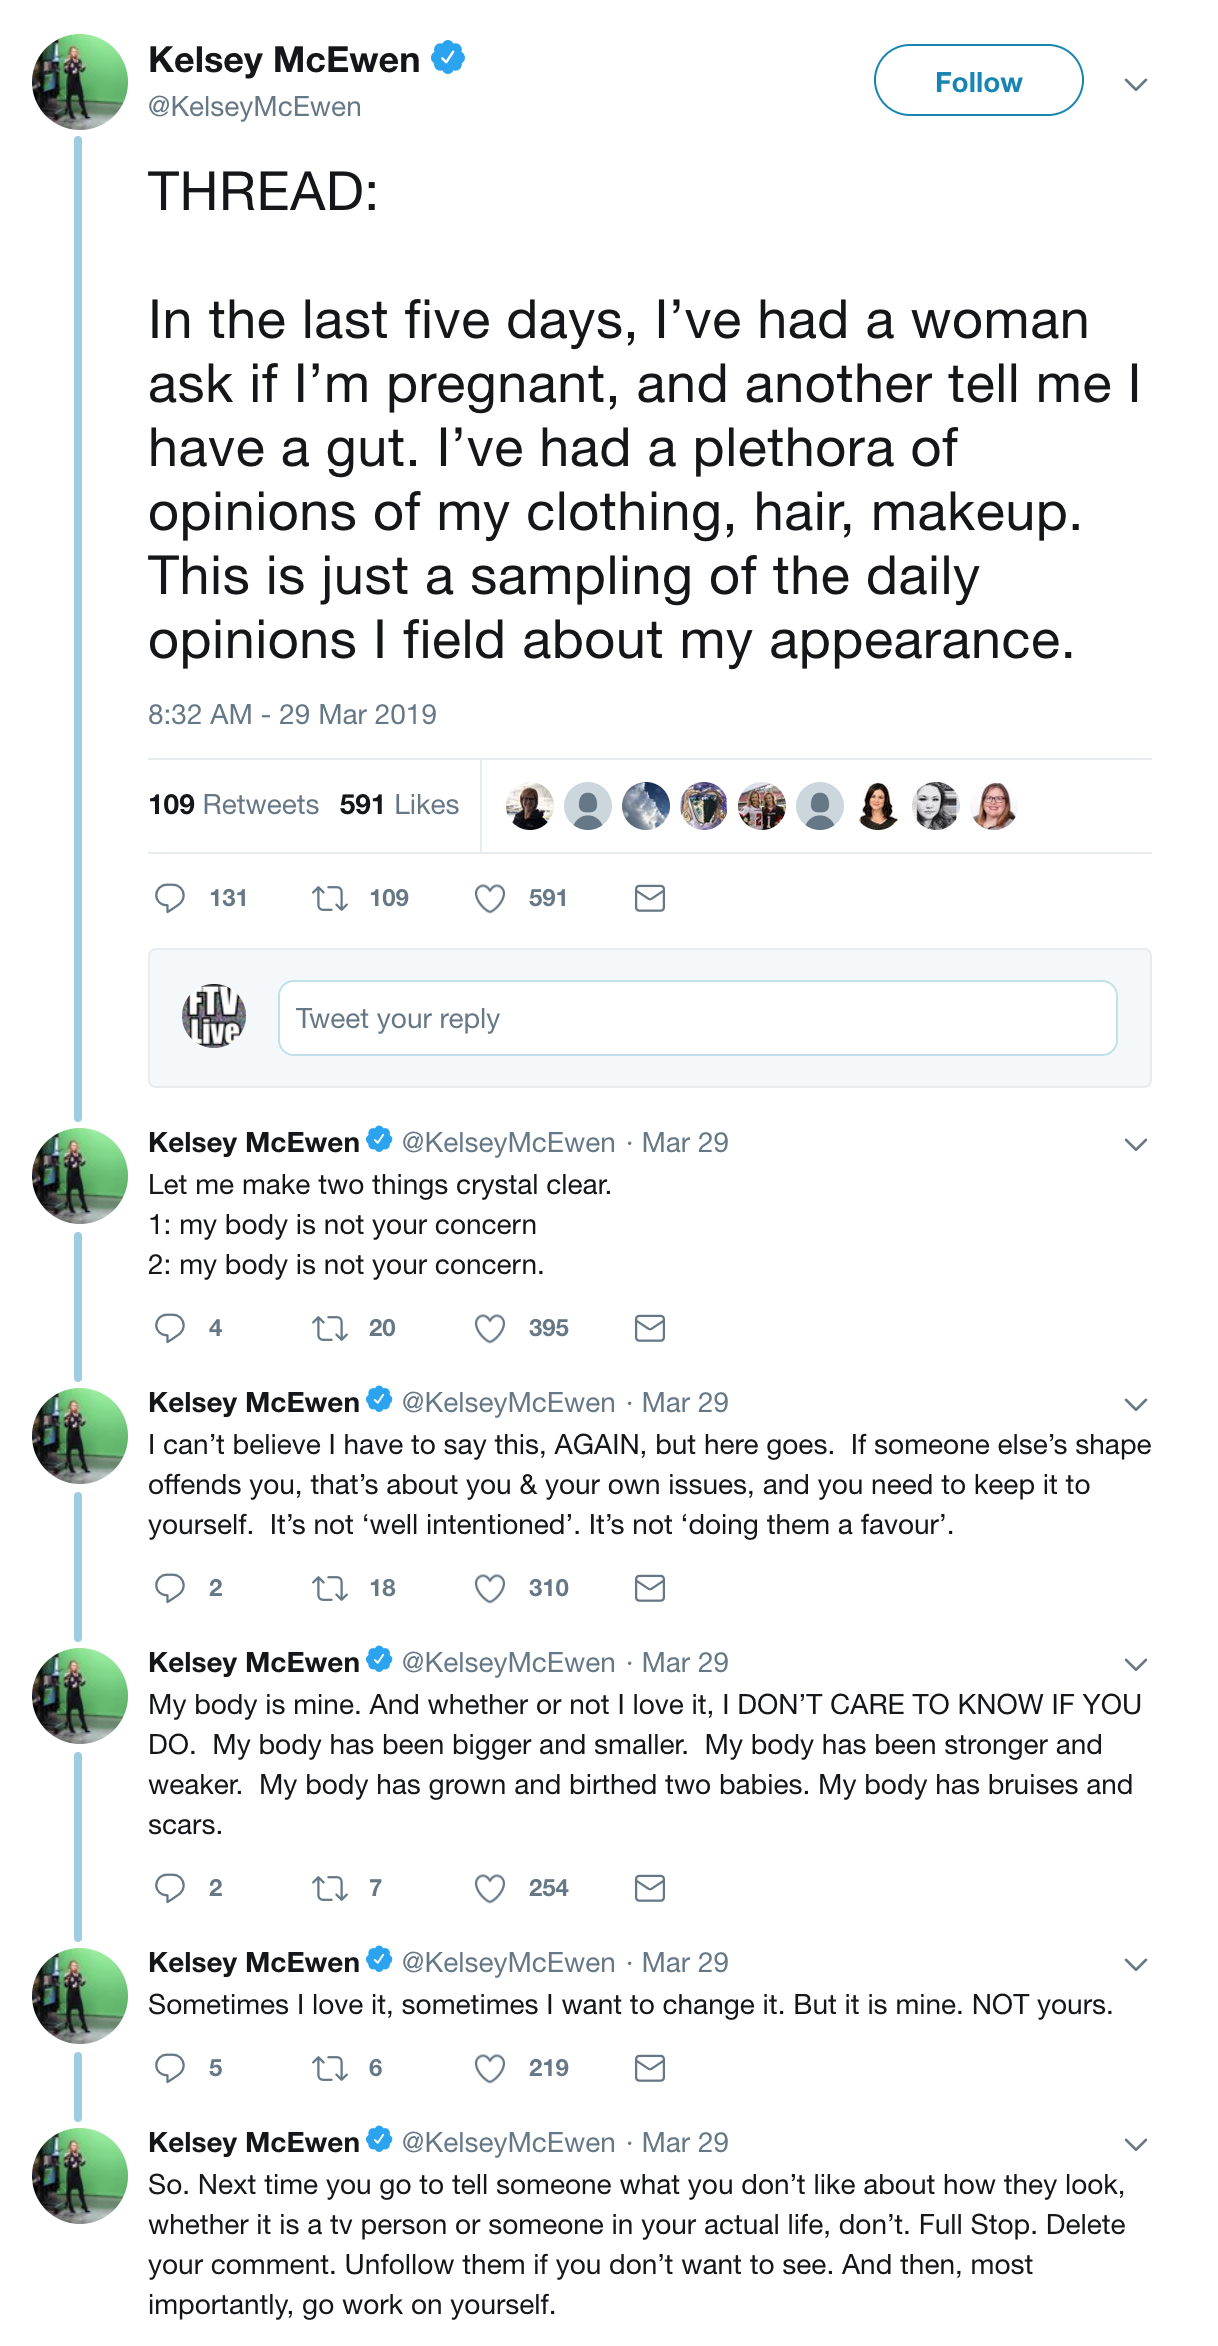Like the tweet with 310 likes
The image size is (1218, 2346).
click(490, 1588)
